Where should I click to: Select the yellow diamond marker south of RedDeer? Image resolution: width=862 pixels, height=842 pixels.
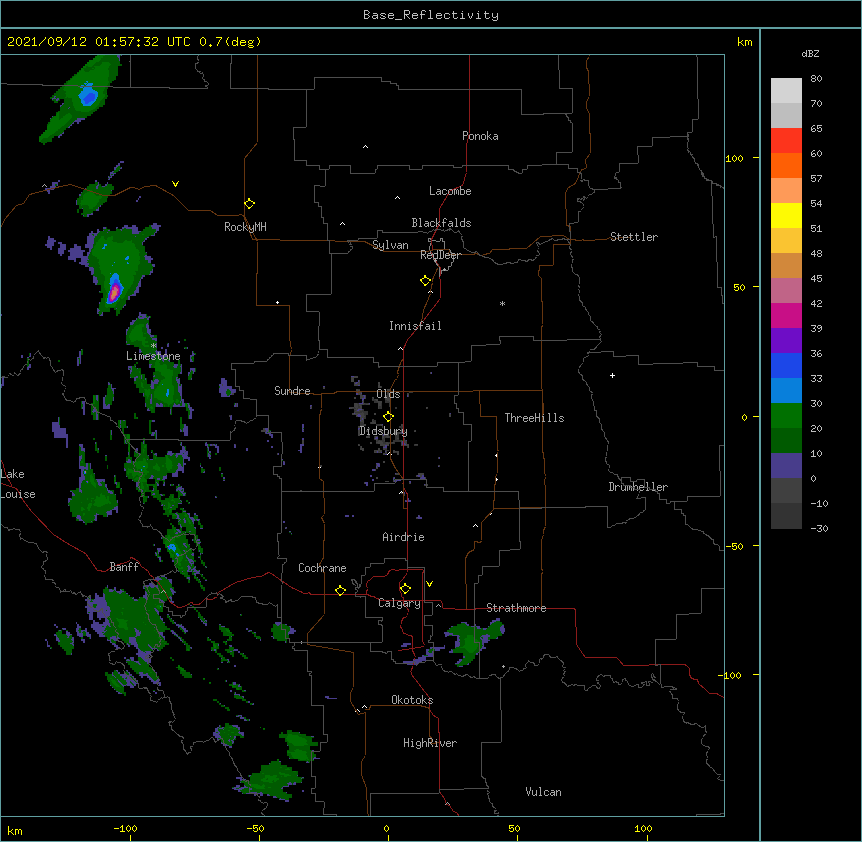coord(426,281)
